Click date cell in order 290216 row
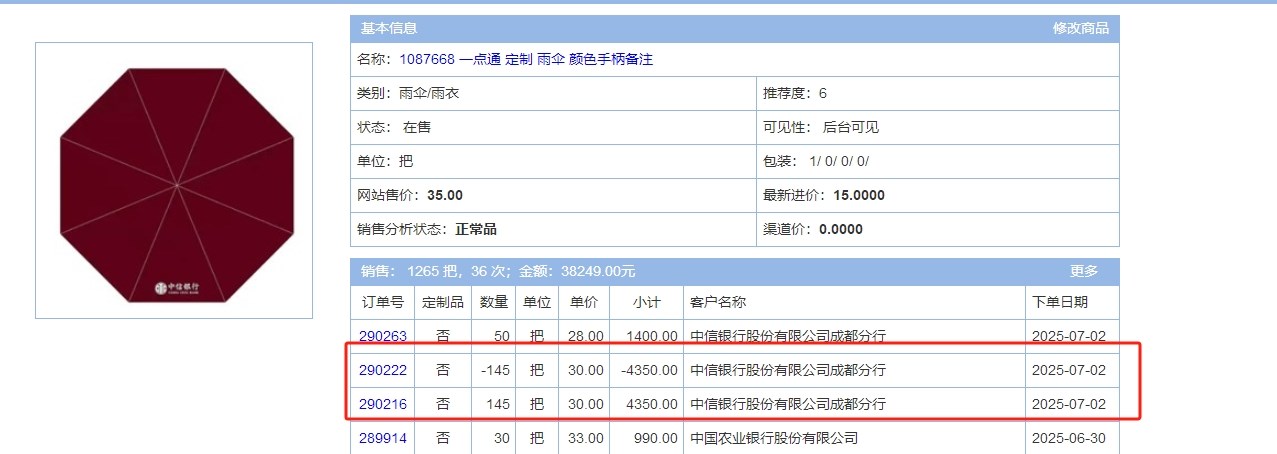Viewport: 1277px width, 454px height. [x=1072, y=404]
